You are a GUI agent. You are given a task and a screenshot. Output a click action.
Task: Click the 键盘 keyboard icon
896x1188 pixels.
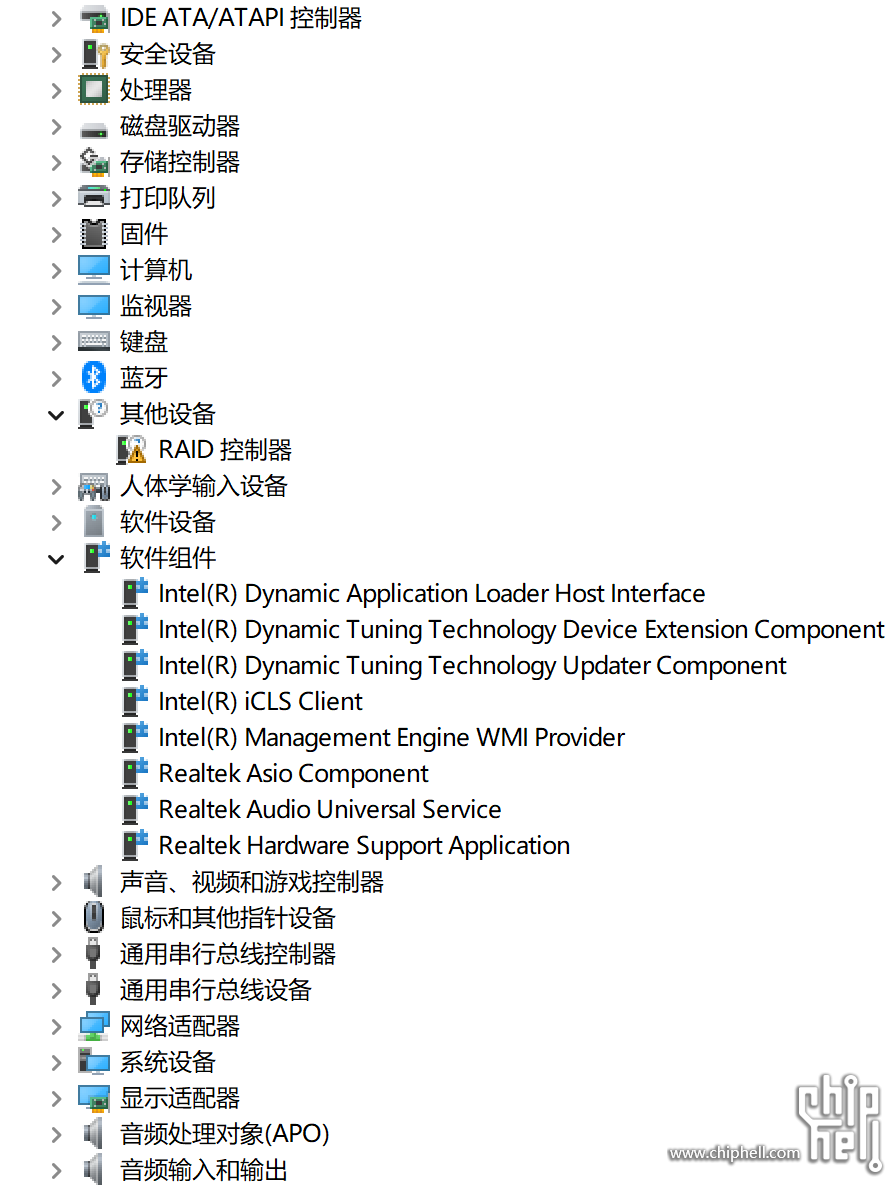click(x=94, y=342)
